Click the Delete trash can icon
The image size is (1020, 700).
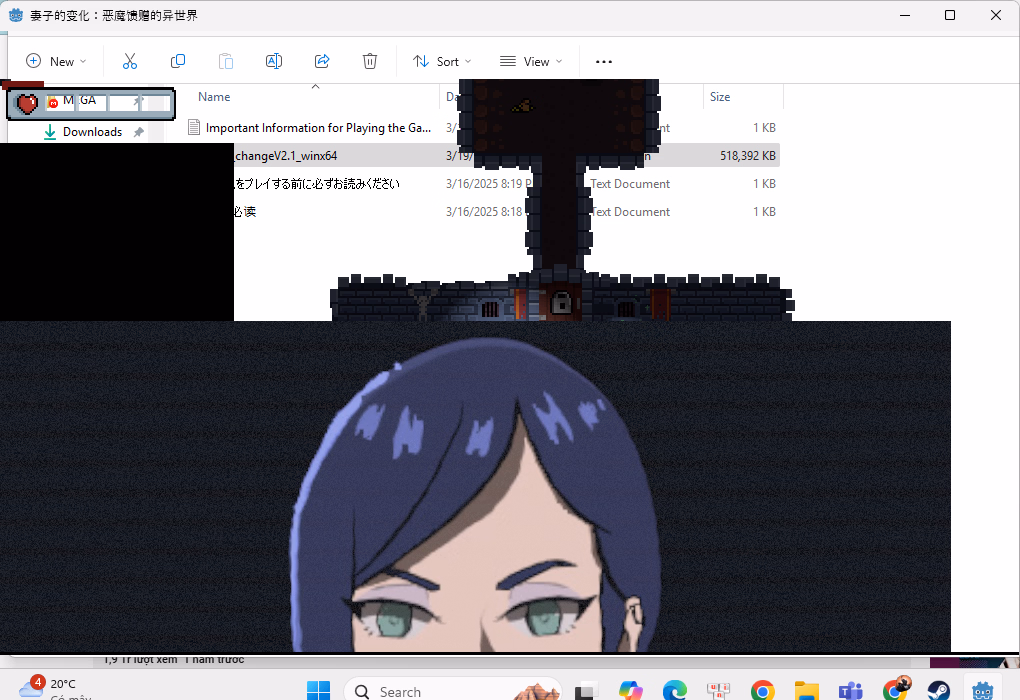click(370, 61)
